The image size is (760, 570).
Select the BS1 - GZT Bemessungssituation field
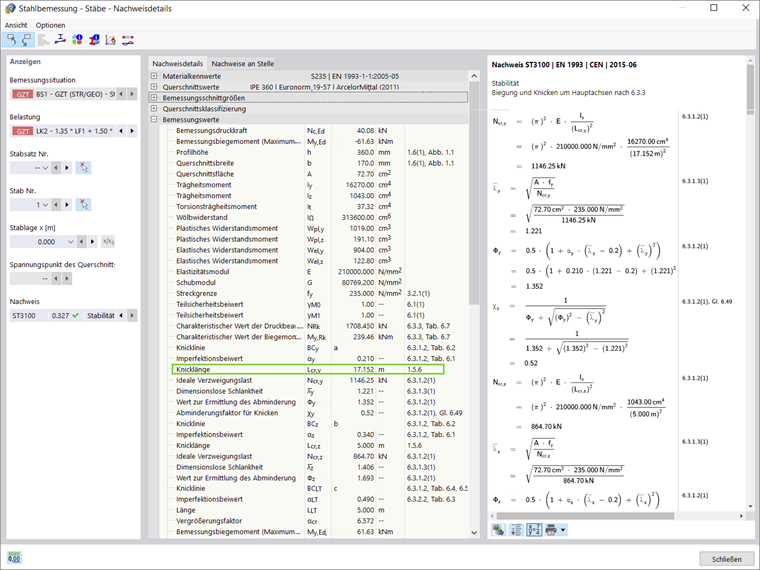point(63,94)
